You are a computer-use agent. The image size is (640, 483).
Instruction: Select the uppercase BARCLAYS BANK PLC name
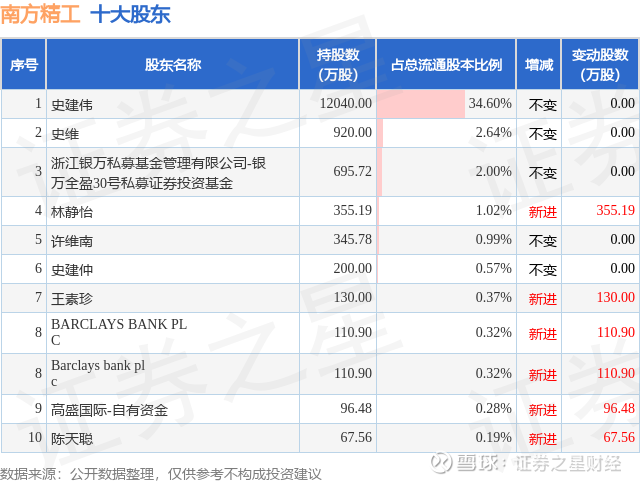coord(119,332)
